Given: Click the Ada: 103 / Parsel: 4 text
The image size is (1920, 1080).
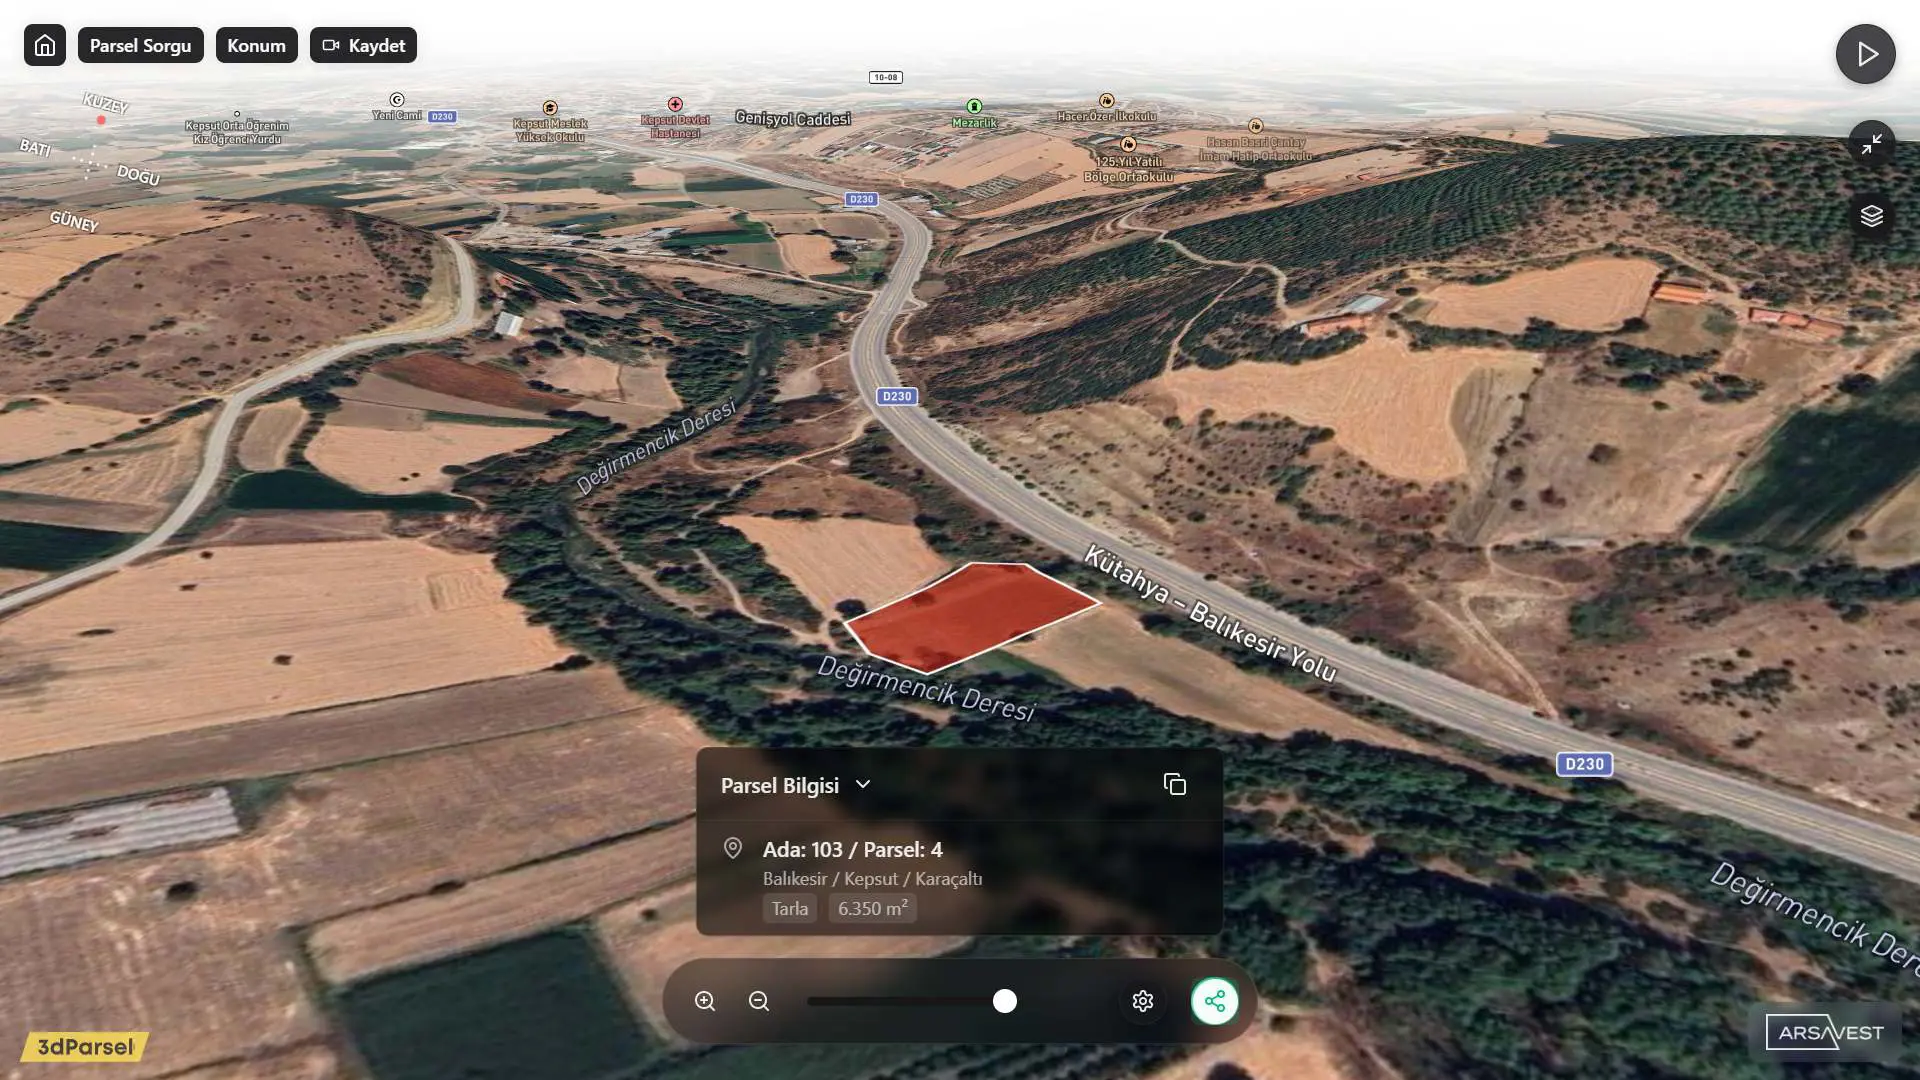Looking at the screenshot, I should click(x=853, y=849).
